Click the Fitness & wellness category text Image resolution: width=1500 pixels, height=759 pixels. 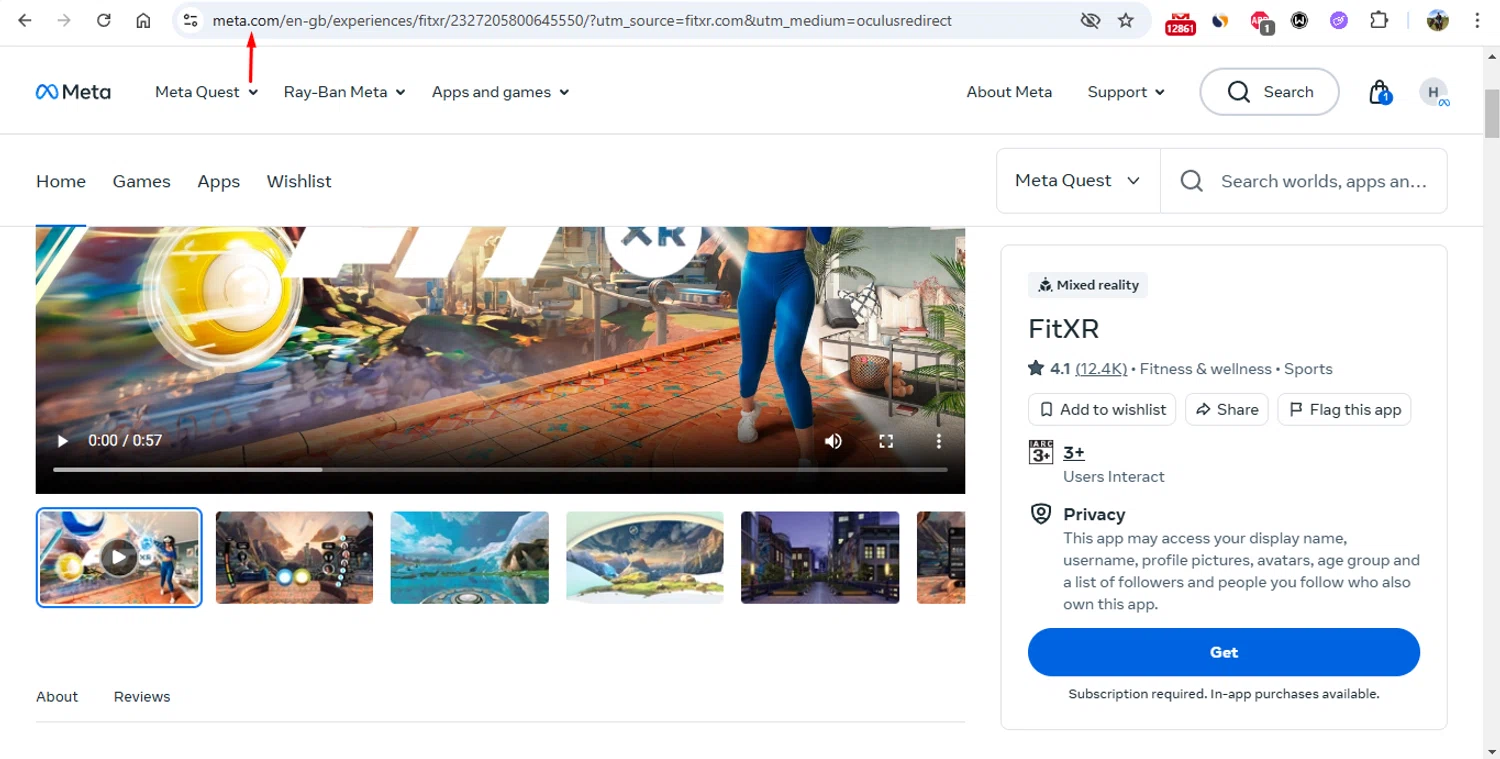click(1205, 369)
